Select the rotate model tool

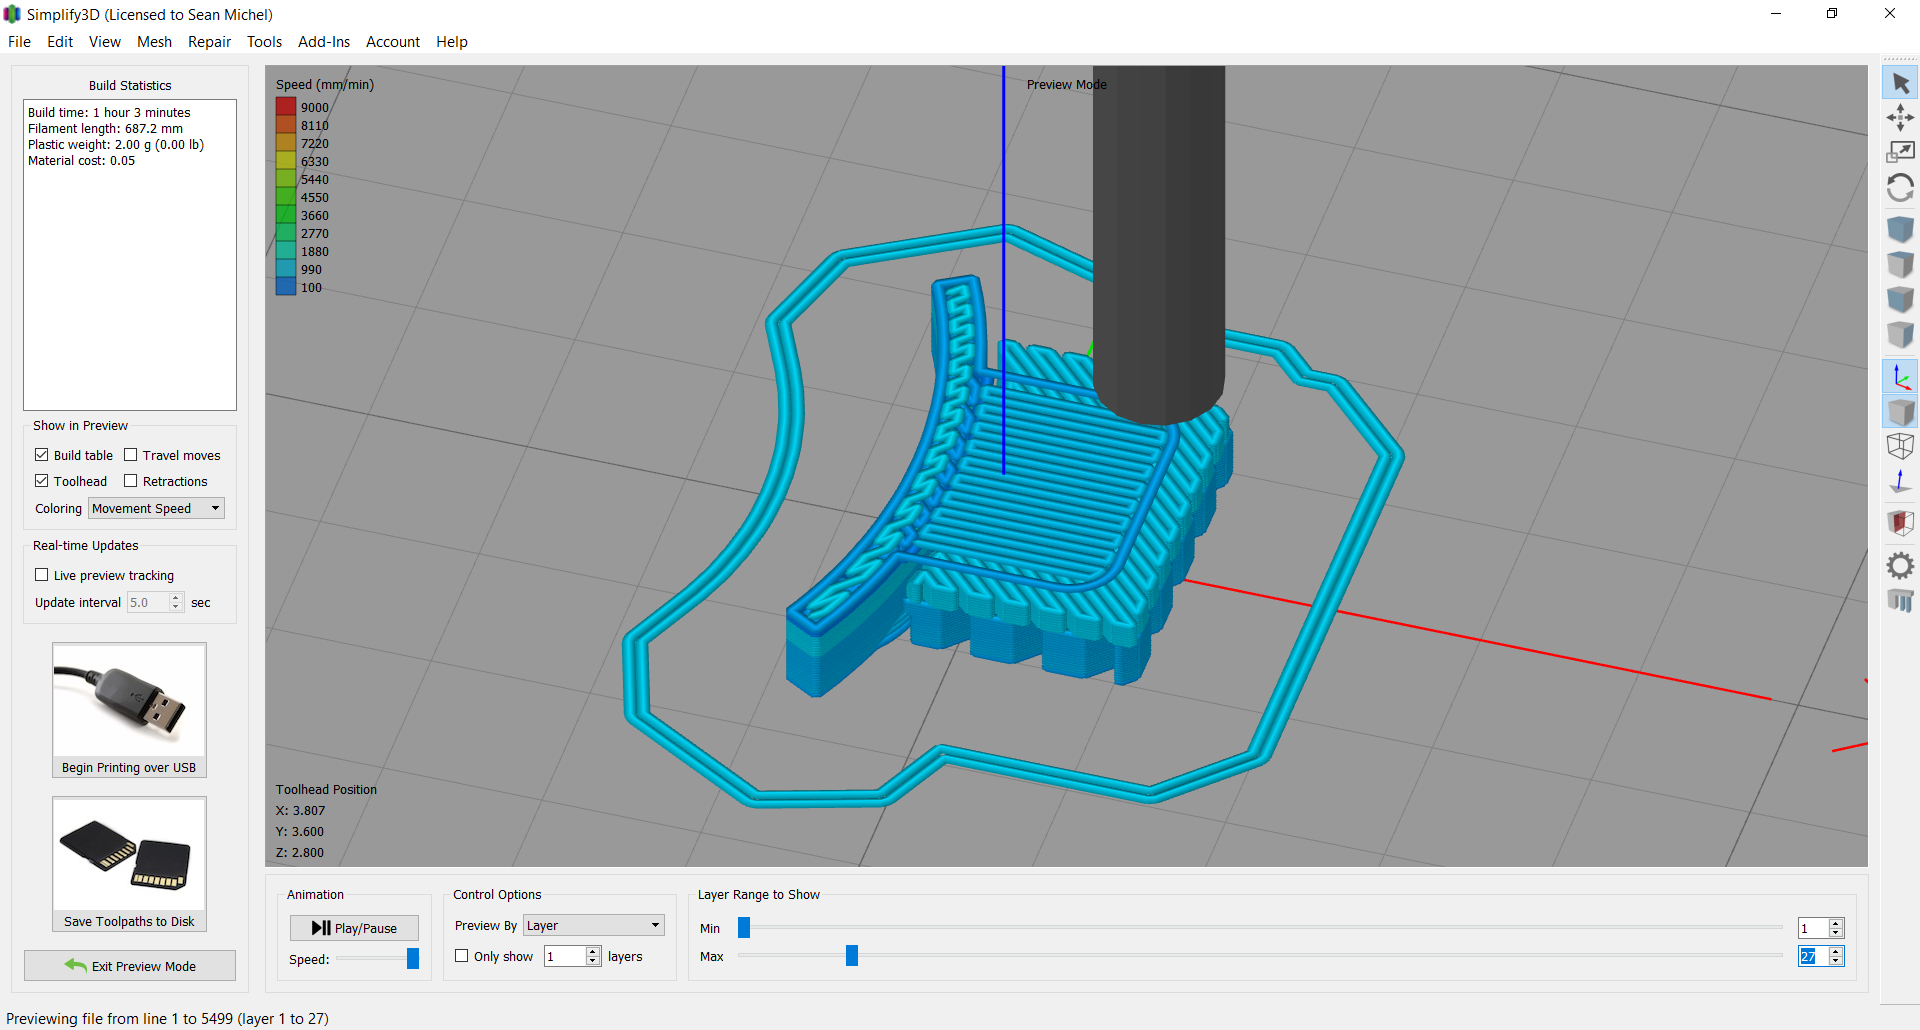(1900, 187)
